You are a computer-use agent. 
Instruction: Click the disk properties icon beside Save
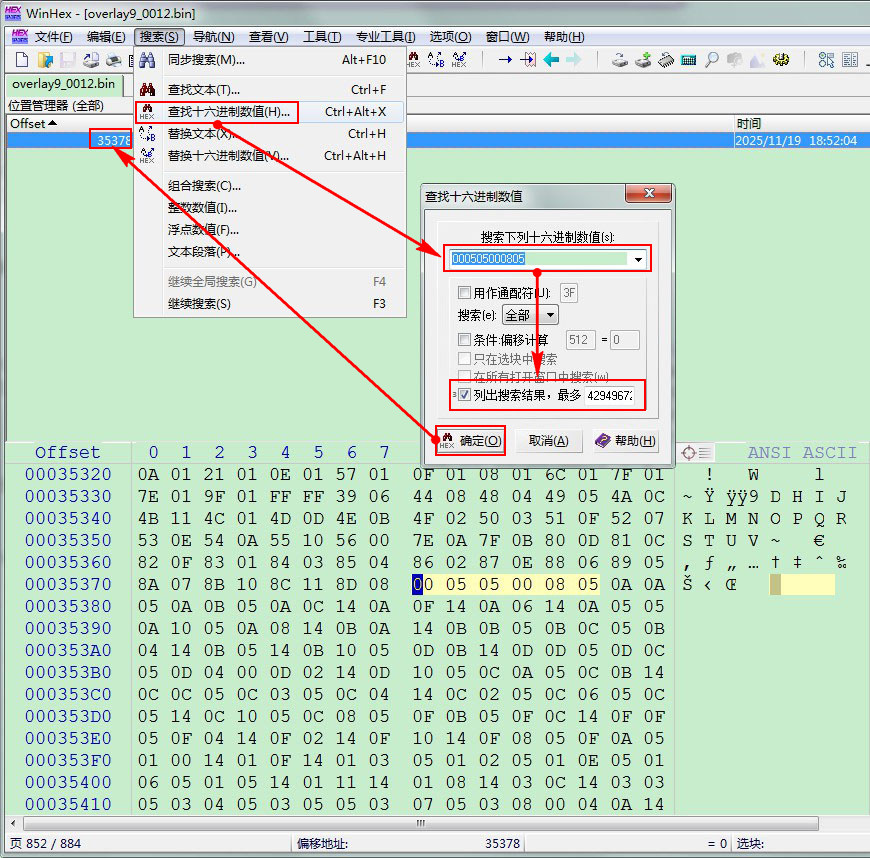[x=91, y=59]
